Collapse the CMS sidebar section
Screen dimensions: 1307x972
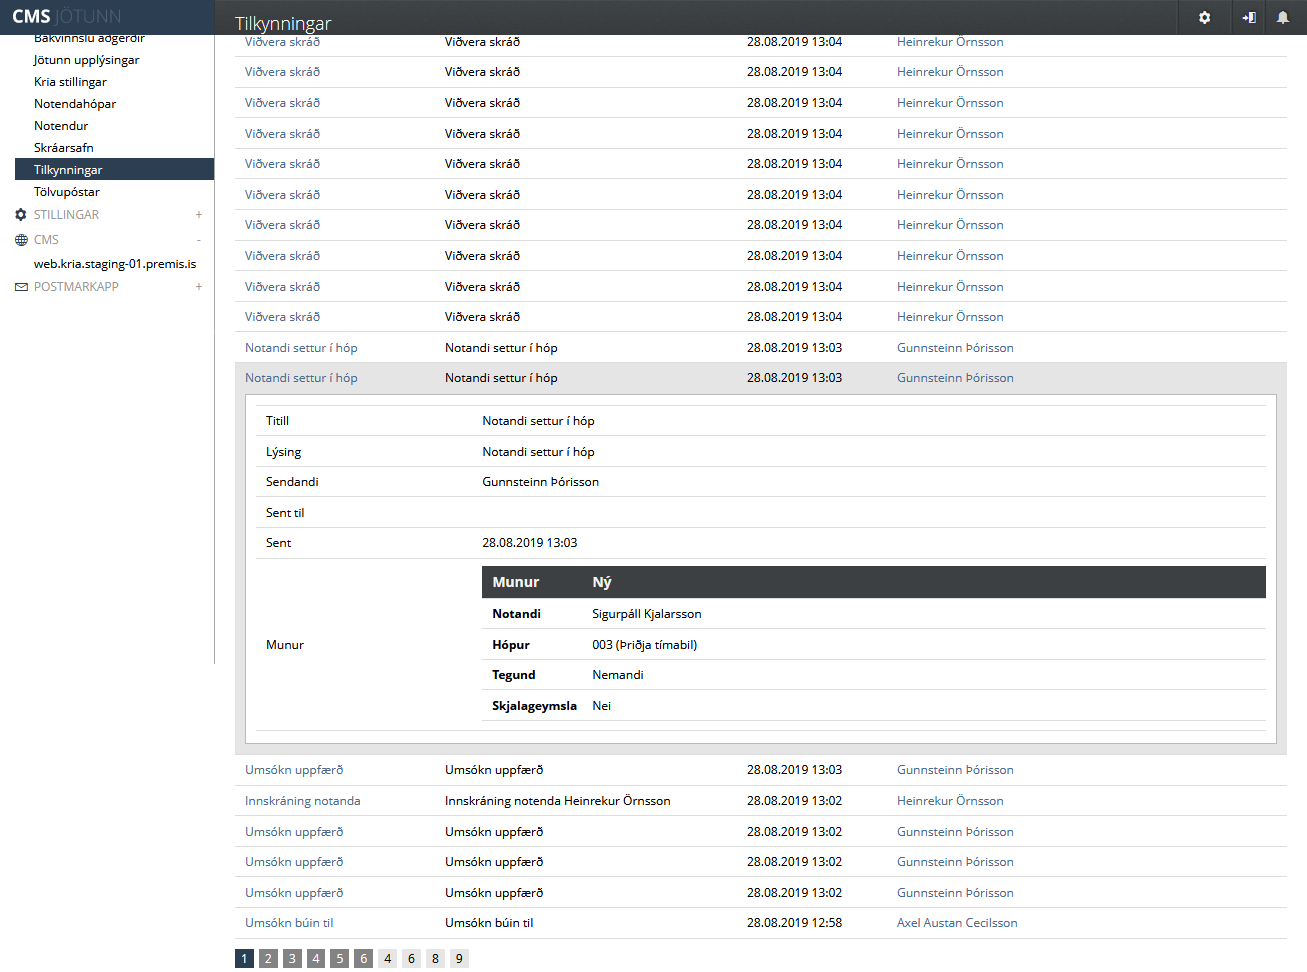click(x=199, y=240)
